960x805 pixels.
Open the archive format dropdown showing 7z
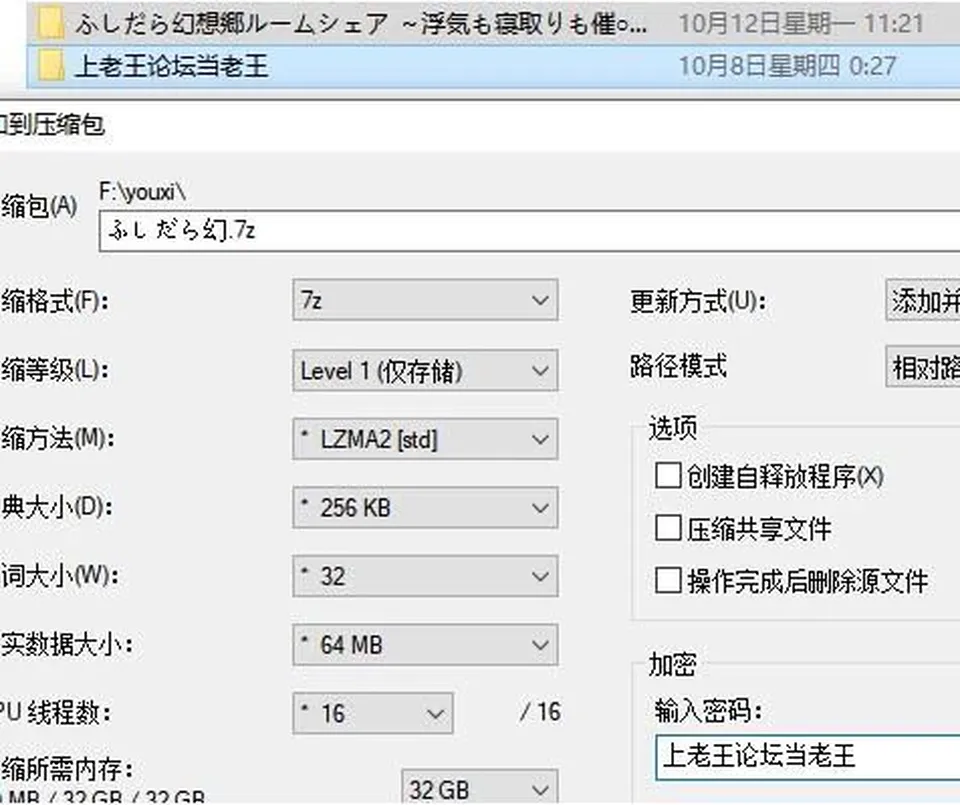pyautogui.click(x=425, y=300)
